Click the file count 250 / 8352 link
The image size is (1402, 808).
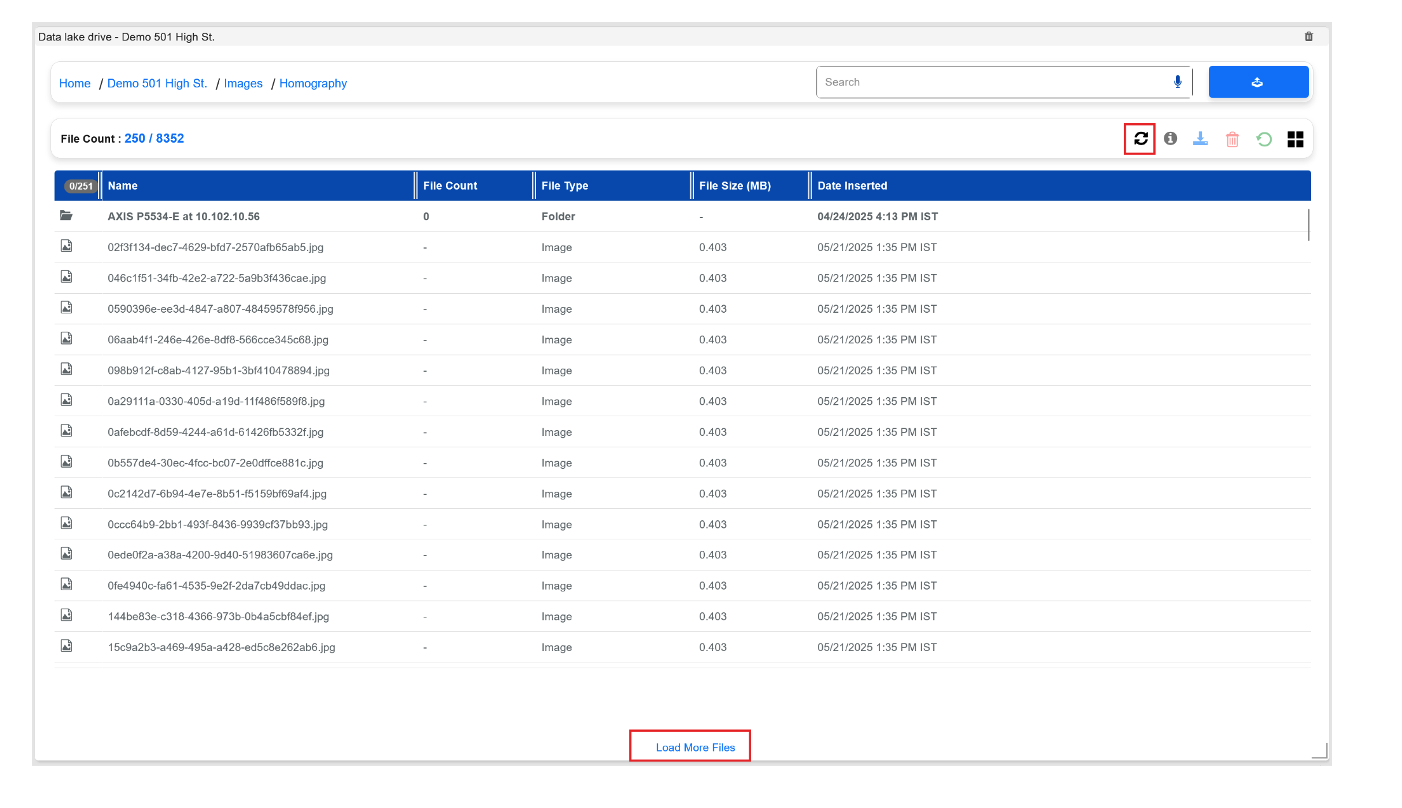tap(156, 138)
